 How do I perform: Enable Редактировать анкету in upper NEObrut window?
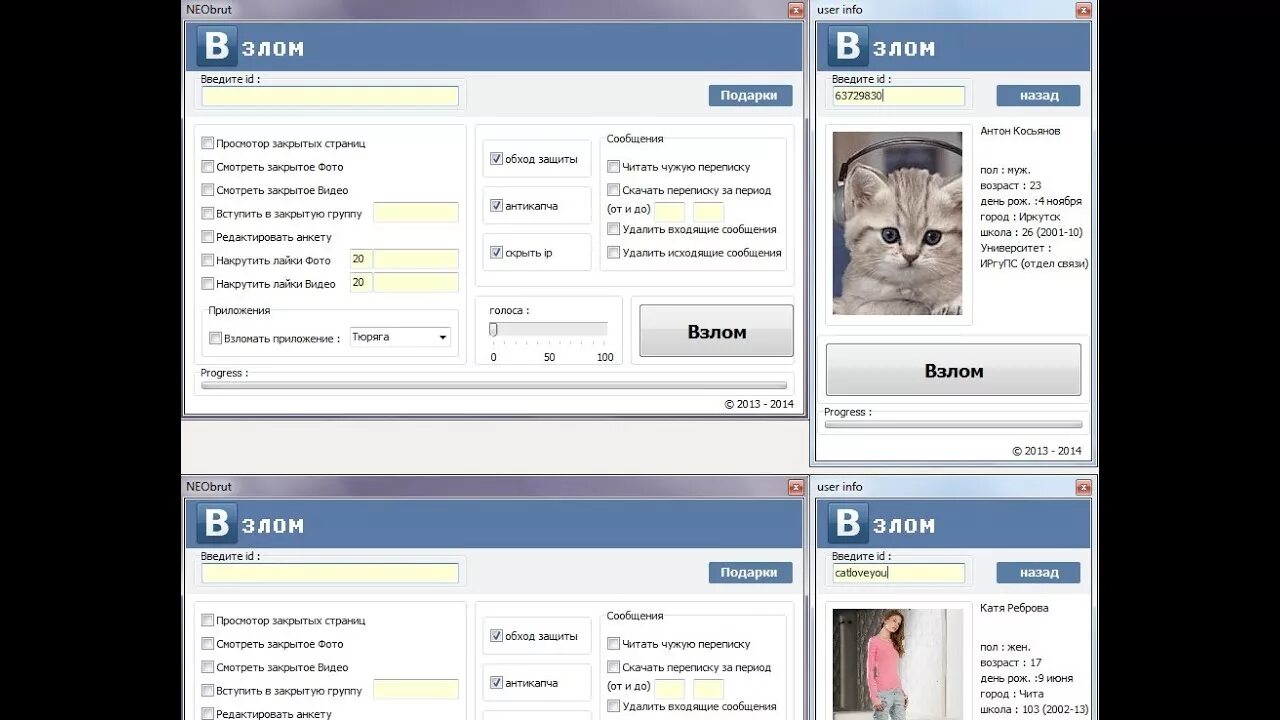pyautogui.click(x=208, y=237)
